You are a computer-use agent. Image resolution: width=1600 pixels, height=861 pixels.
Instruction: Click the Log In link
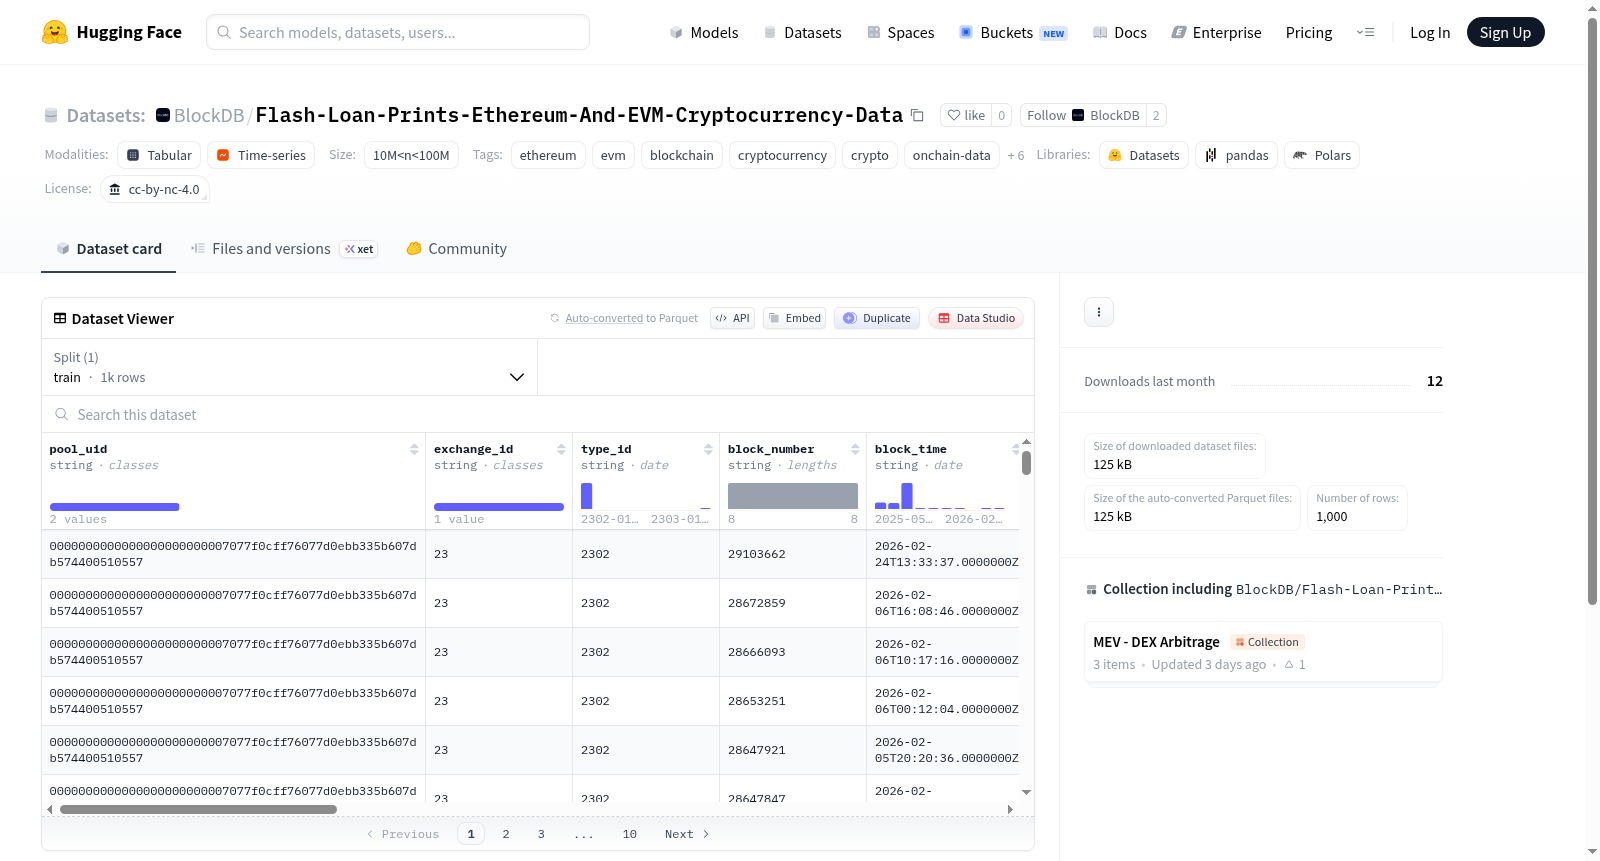coord(1430,33)
